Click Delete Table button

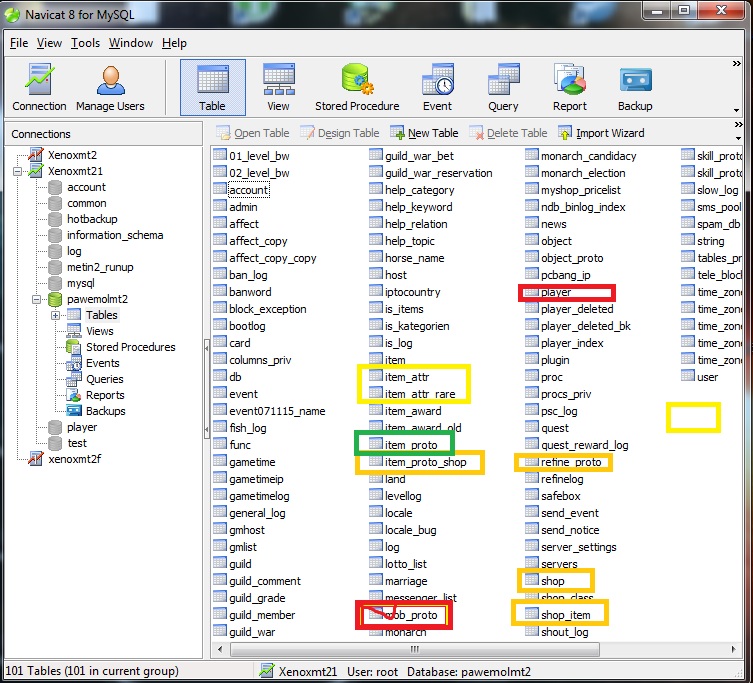pos(508,133)
